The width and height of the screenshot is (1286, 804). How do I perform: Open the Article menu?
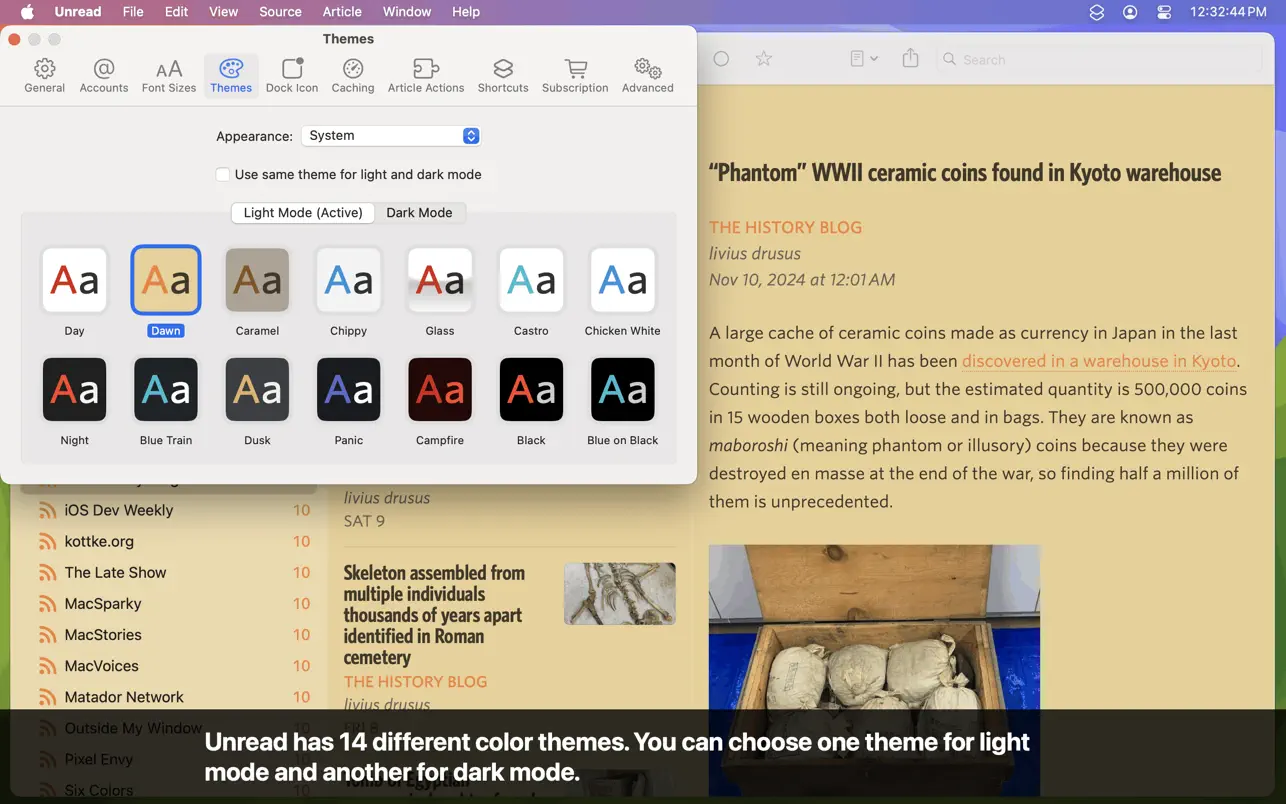pyautogui.click(x=342, y=12)
